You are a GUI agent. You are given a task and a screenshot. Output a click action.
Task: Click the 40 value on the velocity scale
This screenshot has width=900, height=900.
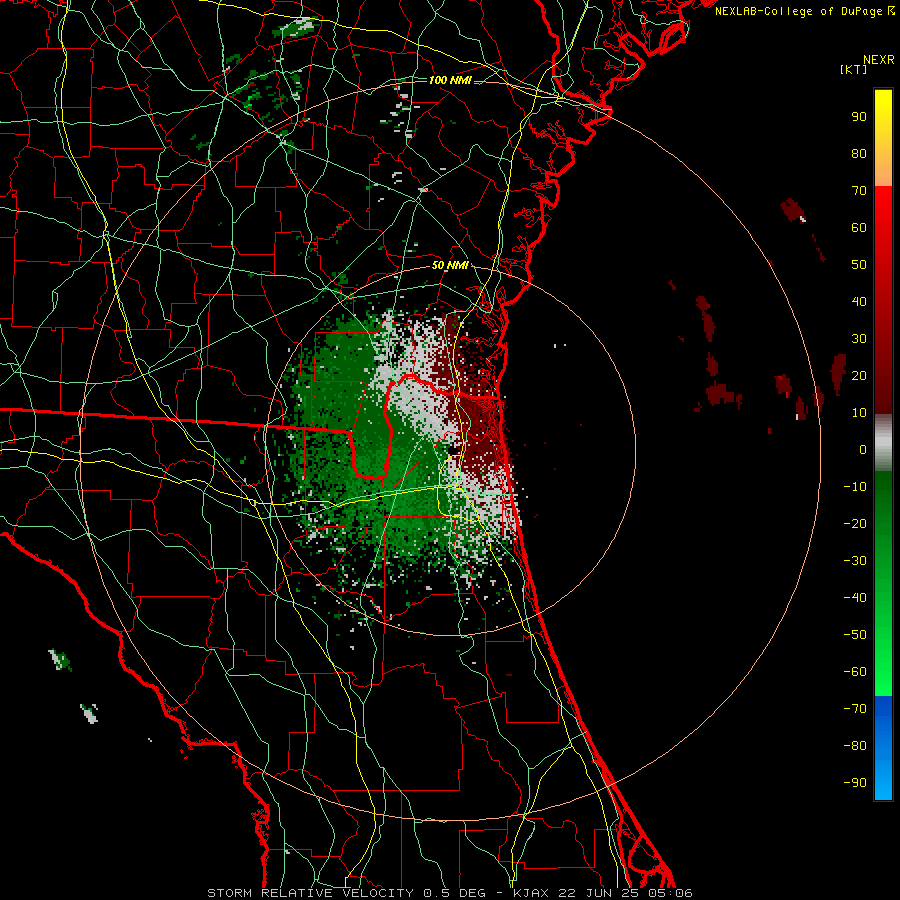(859, 301)
